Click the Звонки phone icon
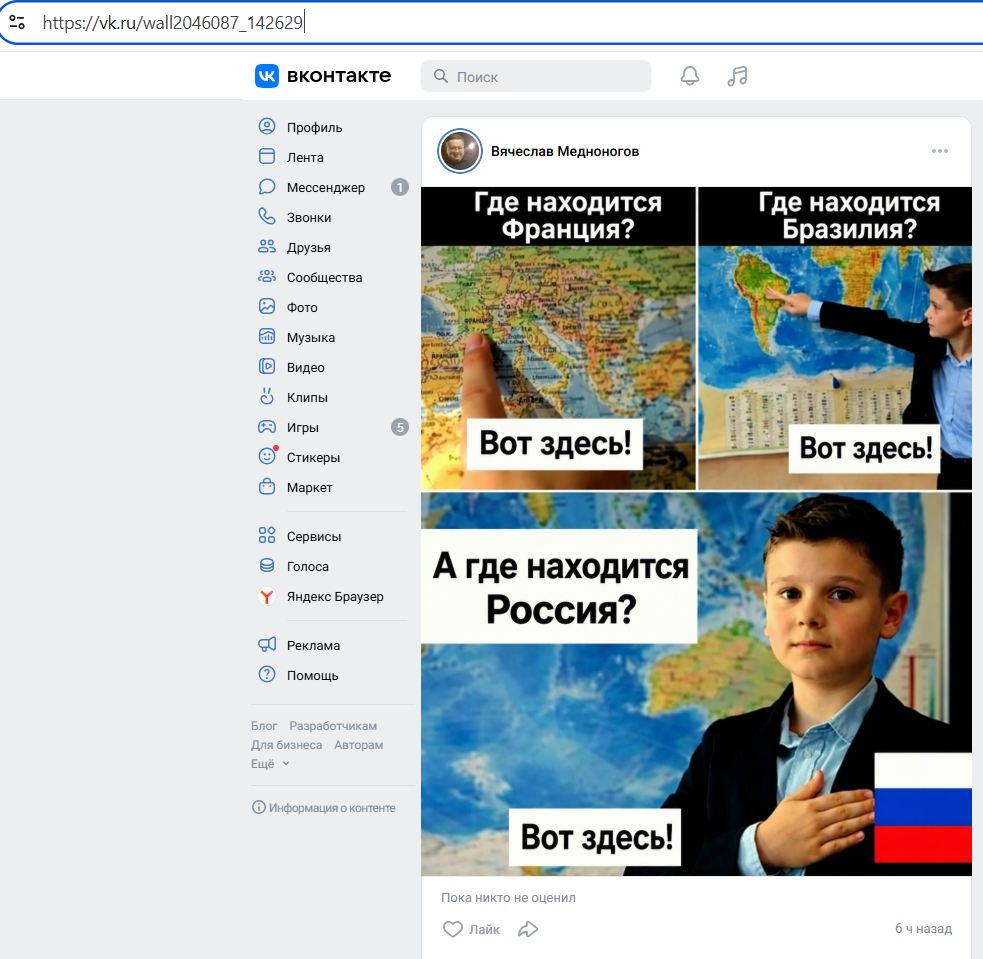 [267, 217]
